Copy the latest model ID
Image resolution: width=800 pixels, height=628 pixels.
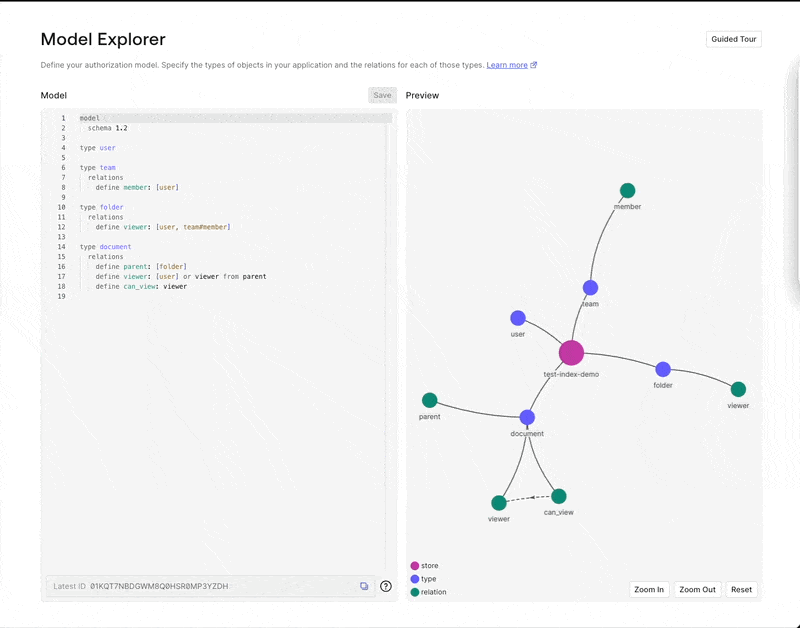(364, 586)
